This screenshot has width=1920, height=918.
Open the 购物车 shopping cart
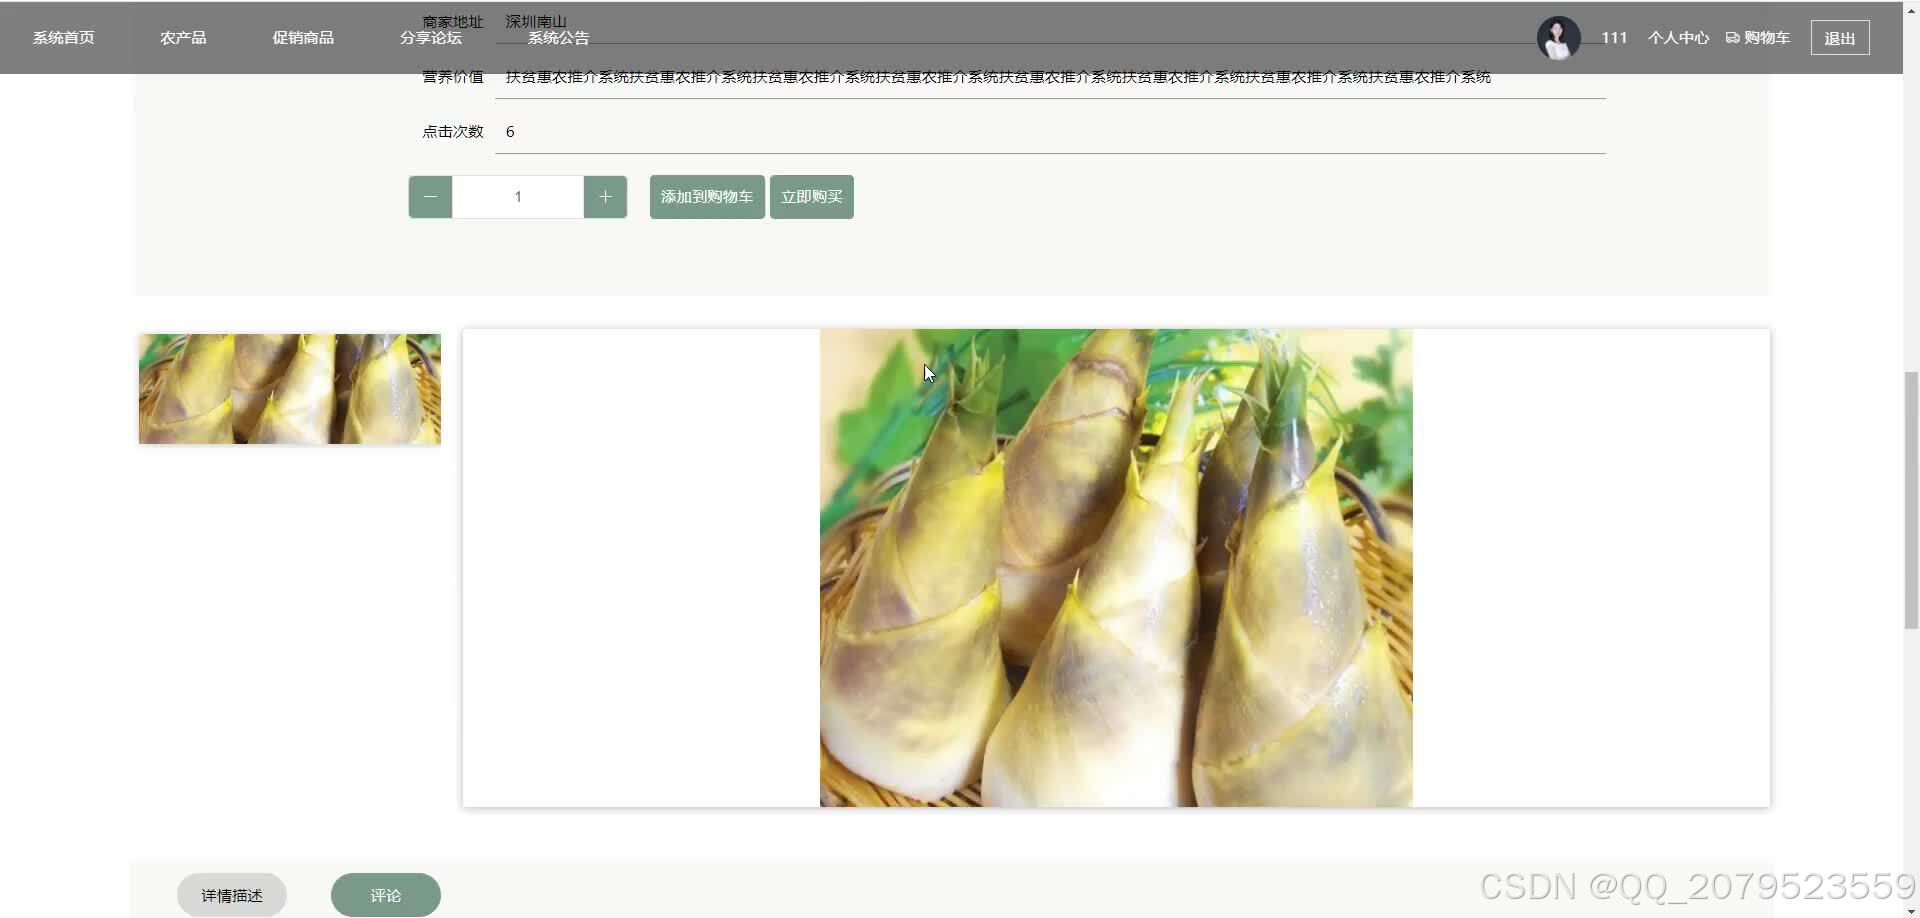[x=1758, y=38]
